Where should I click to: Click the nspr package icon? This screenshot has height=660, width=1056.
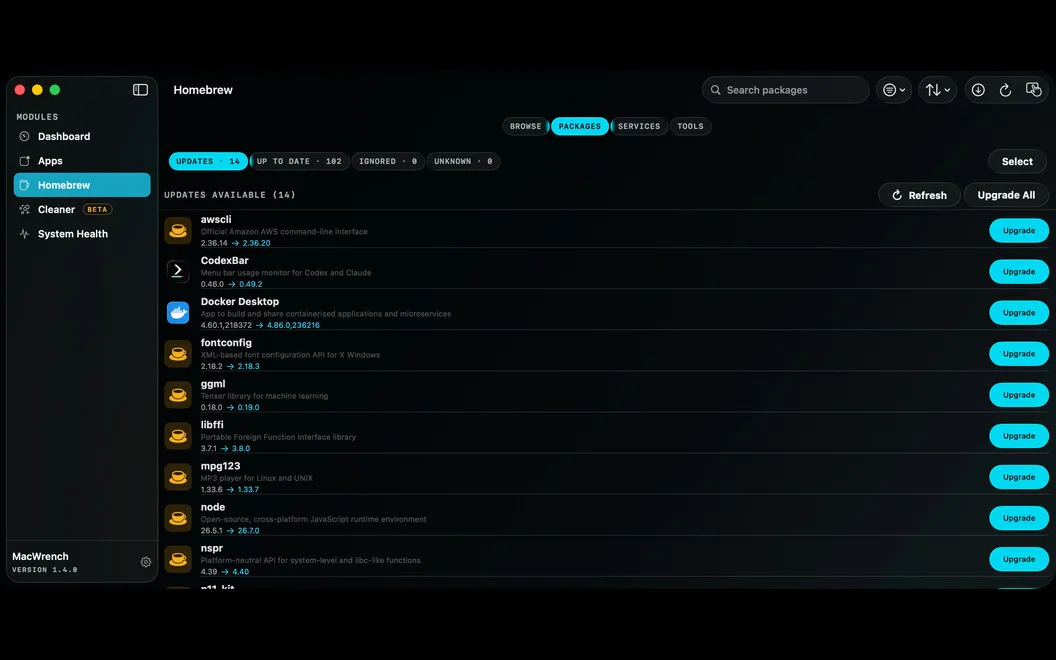click(178, 559)
